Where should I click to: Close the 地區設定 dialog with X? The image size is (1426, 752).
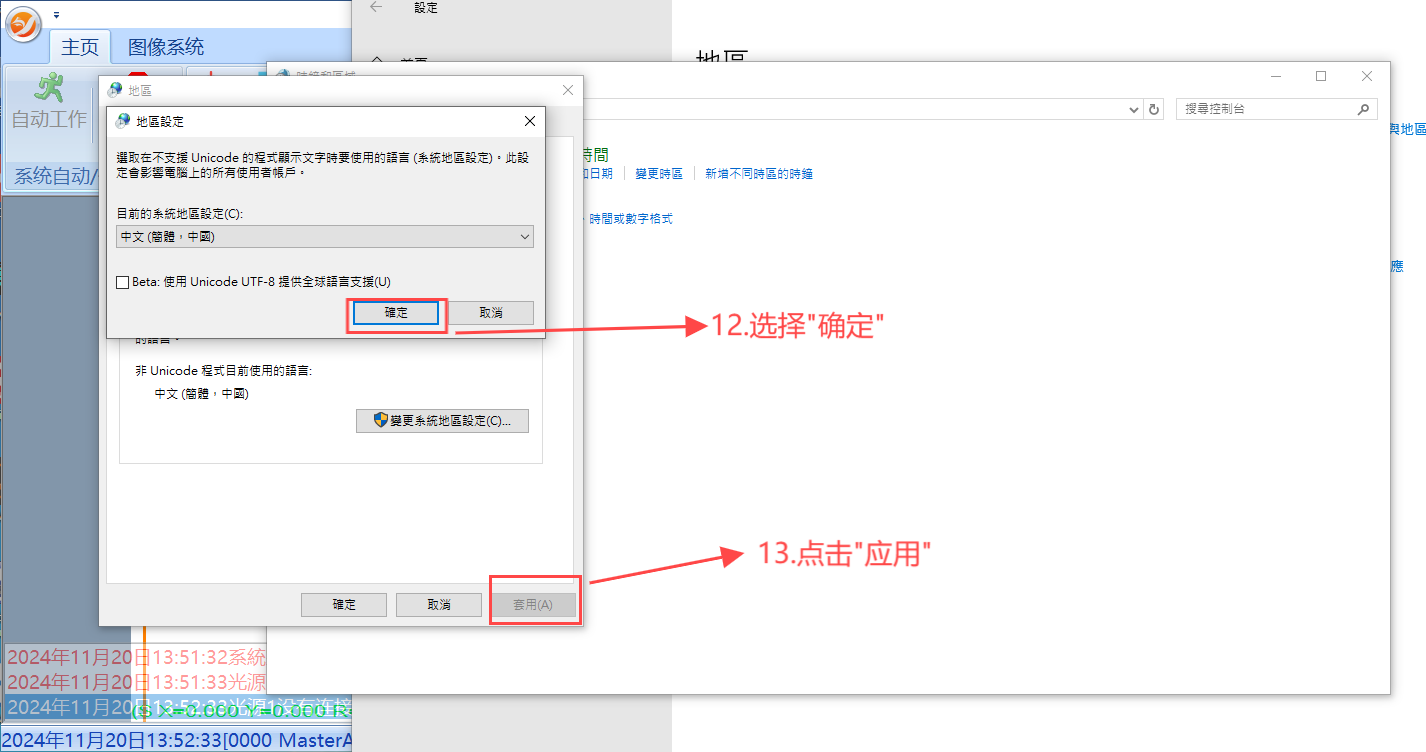[x=530, y=121]
